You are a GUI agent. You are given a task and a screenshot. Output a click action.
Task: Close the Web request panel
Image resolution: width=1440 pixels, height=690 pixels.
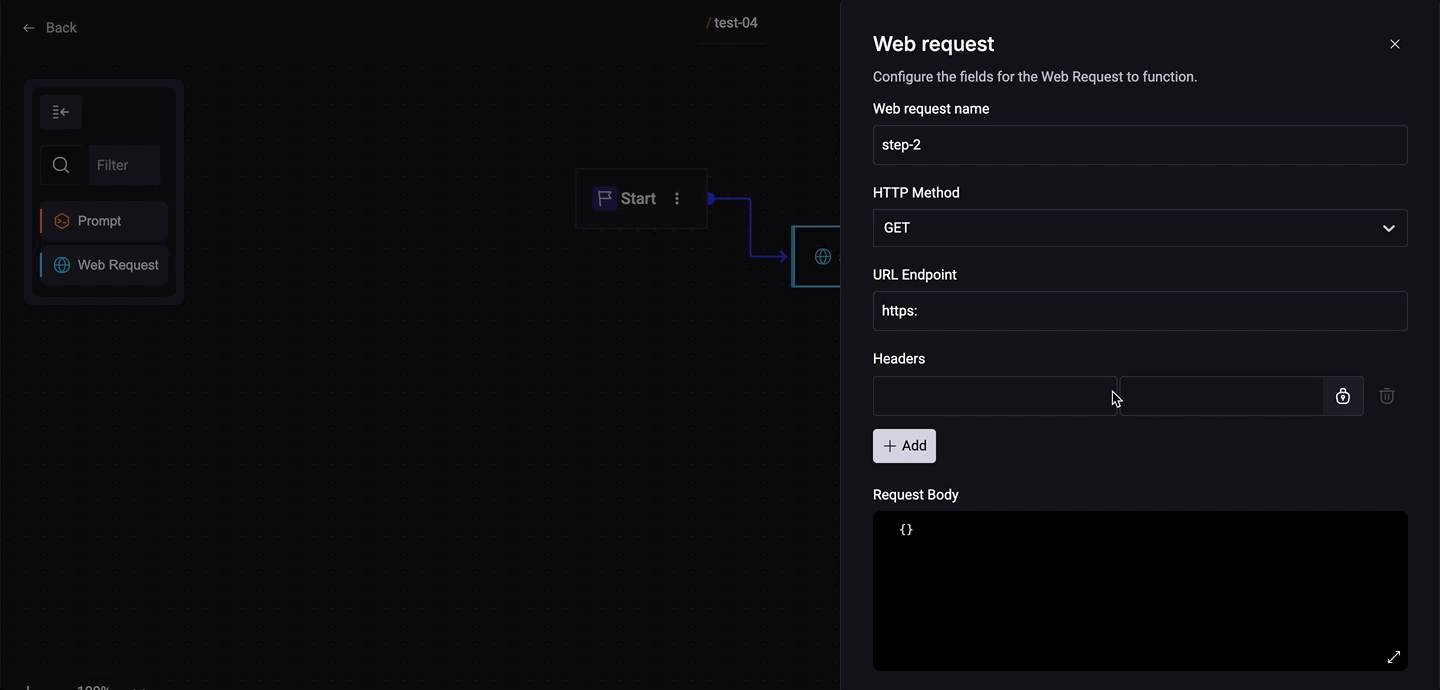point(1394,44)
